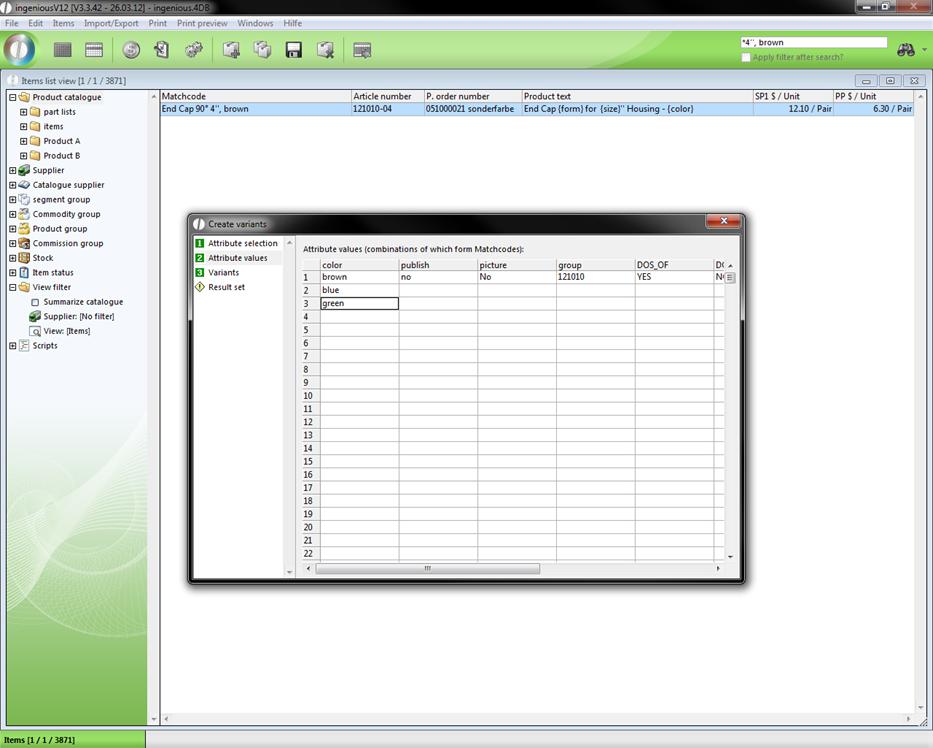Expand the Scripts tree node
The image size is (933, 748).
pos(12,346)
